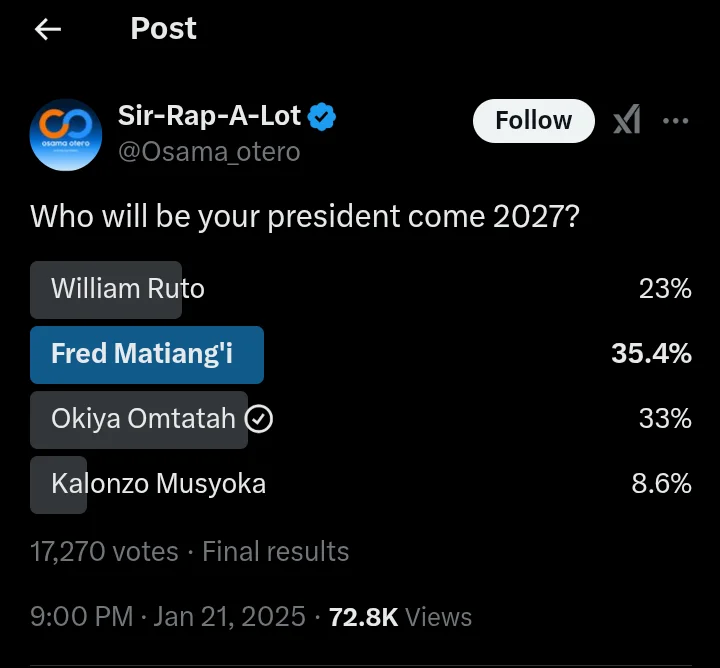Click the voted checkmark next to Okiya Omtatah
The width and height of the screenshot is (720, 668).
point(259,419)
